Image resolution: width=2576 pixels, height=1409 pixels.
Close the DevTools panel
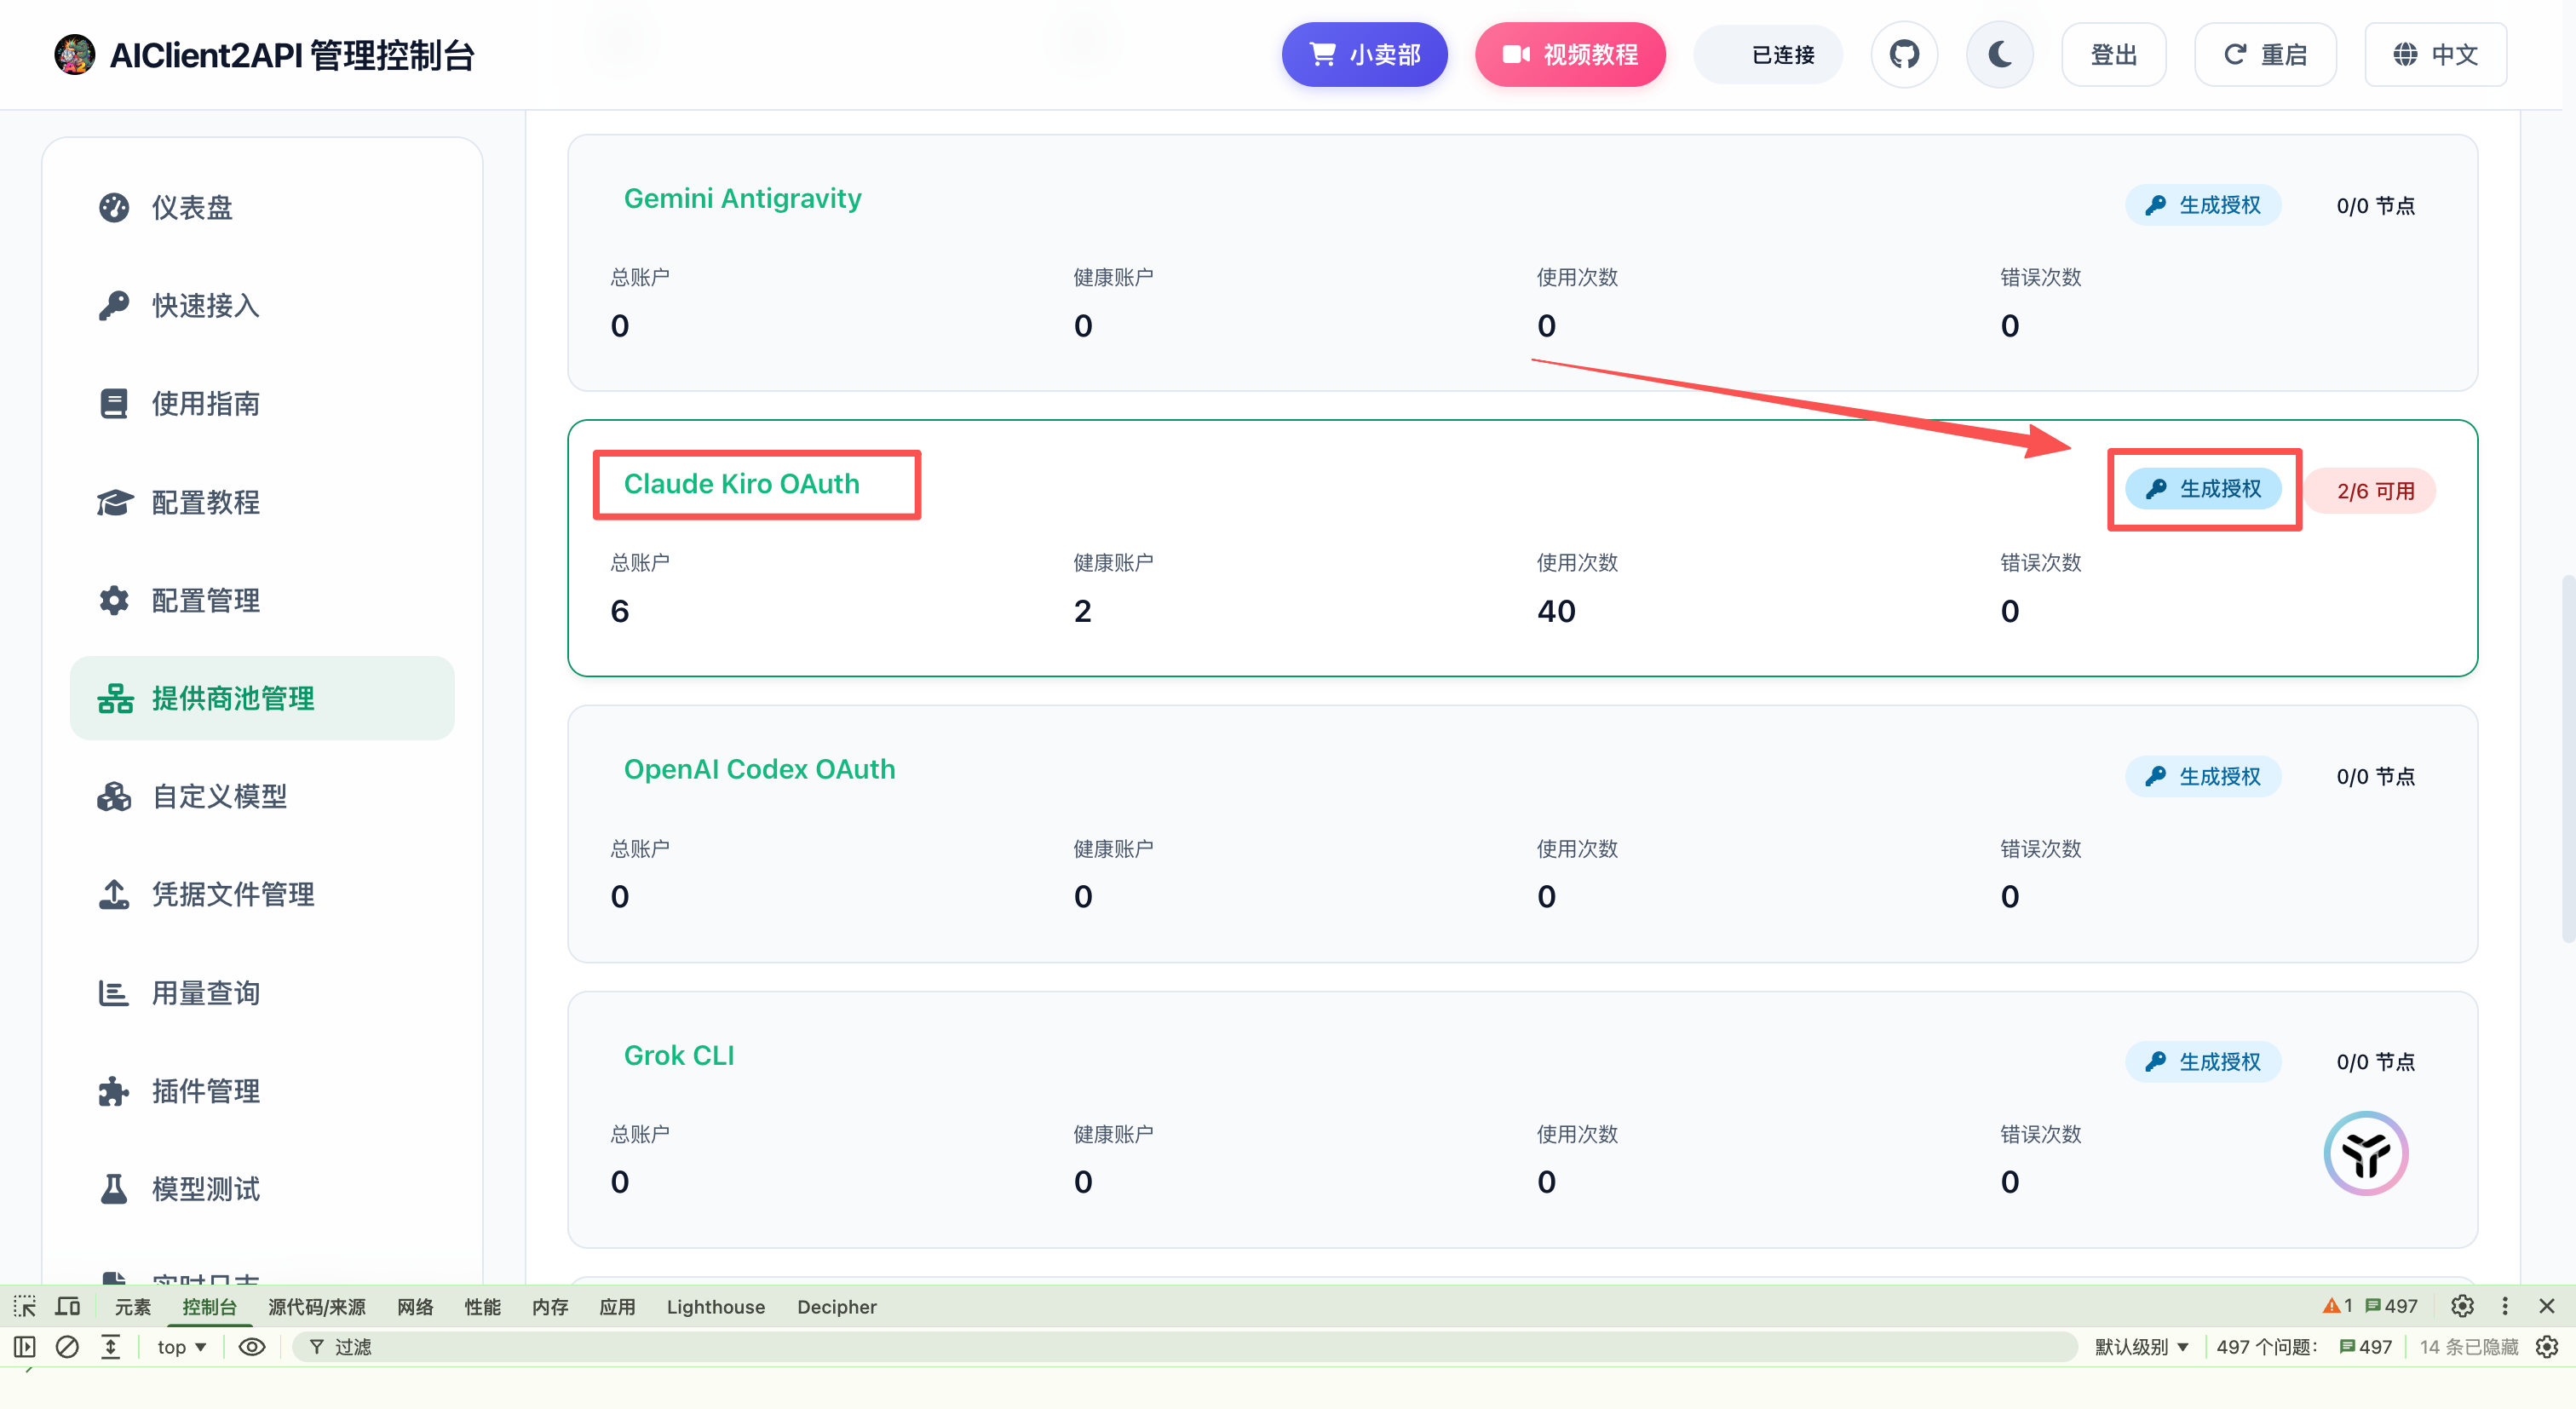pyautogui.click(x=2546, y=1306)
